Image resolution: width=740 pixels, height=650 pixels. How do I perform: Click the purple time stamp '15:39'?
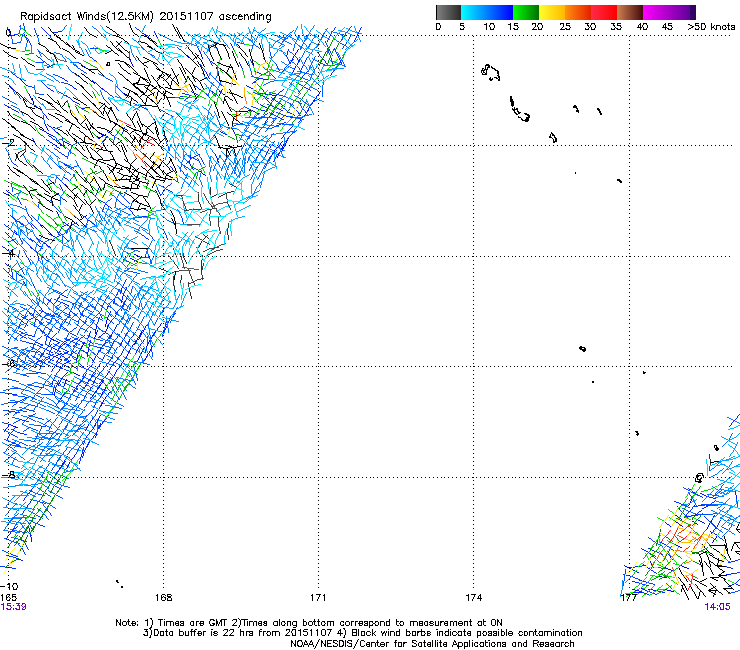(x=14, y=607)
